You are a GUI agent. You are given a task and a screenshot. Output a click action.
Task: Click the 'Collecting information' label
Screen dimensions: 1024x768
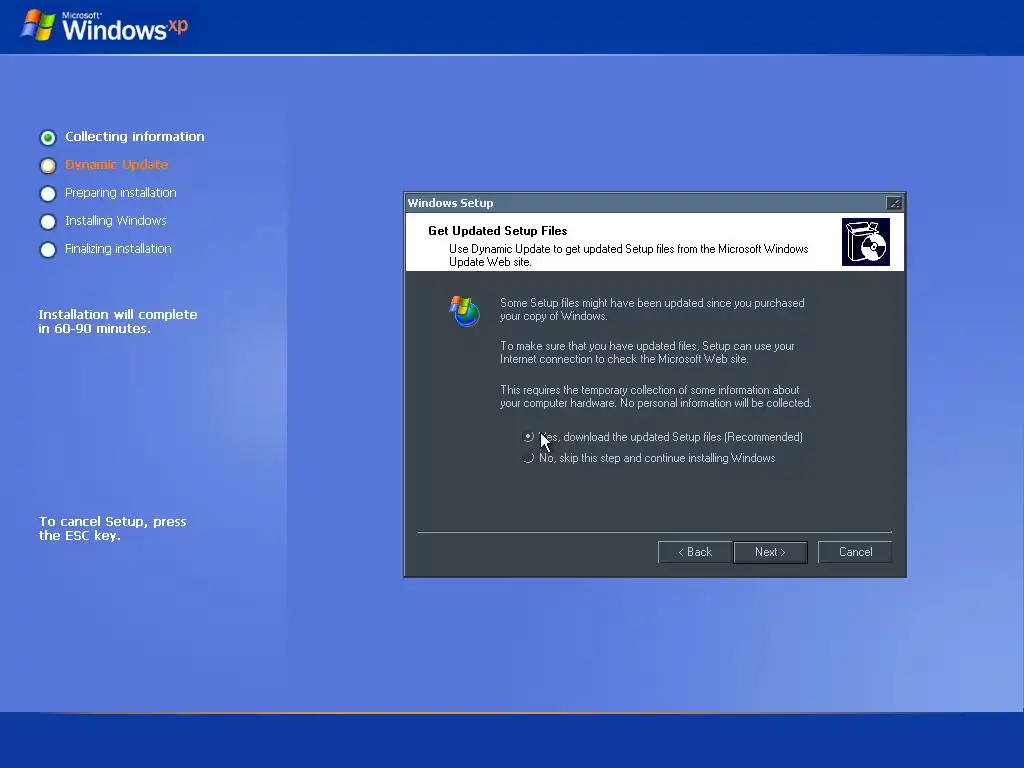135,136
